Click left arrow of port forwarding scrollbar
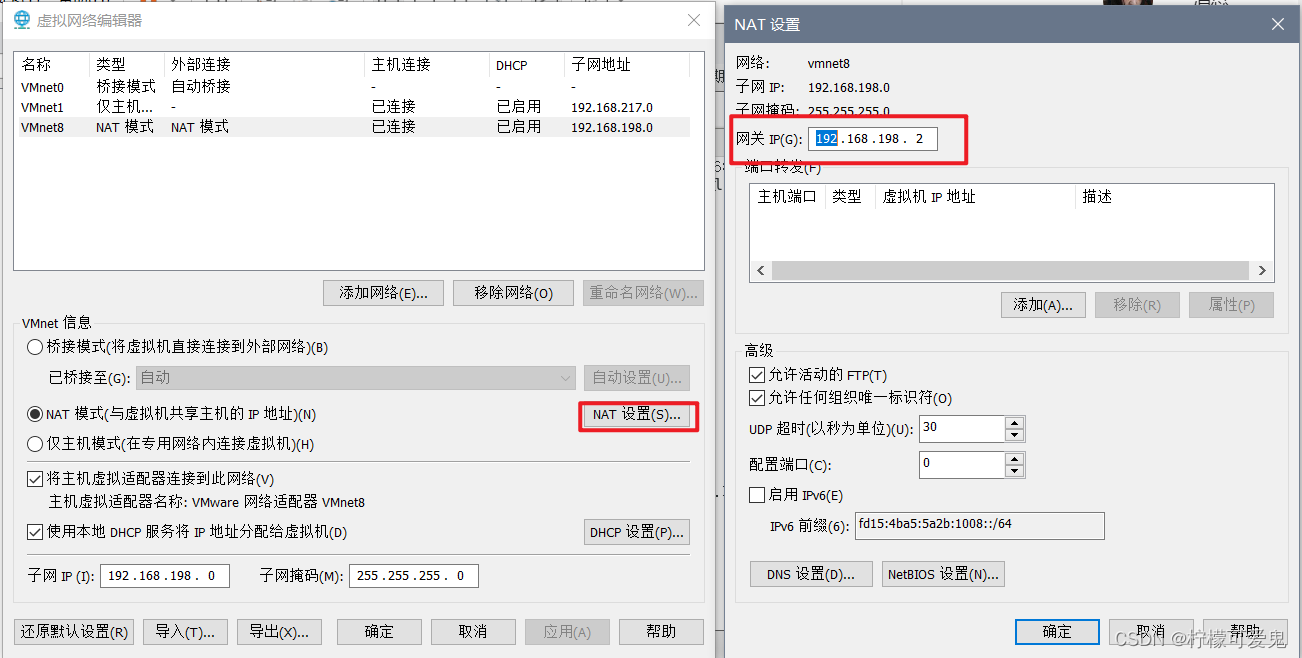The image size is (1302, 658). point(761,271)
